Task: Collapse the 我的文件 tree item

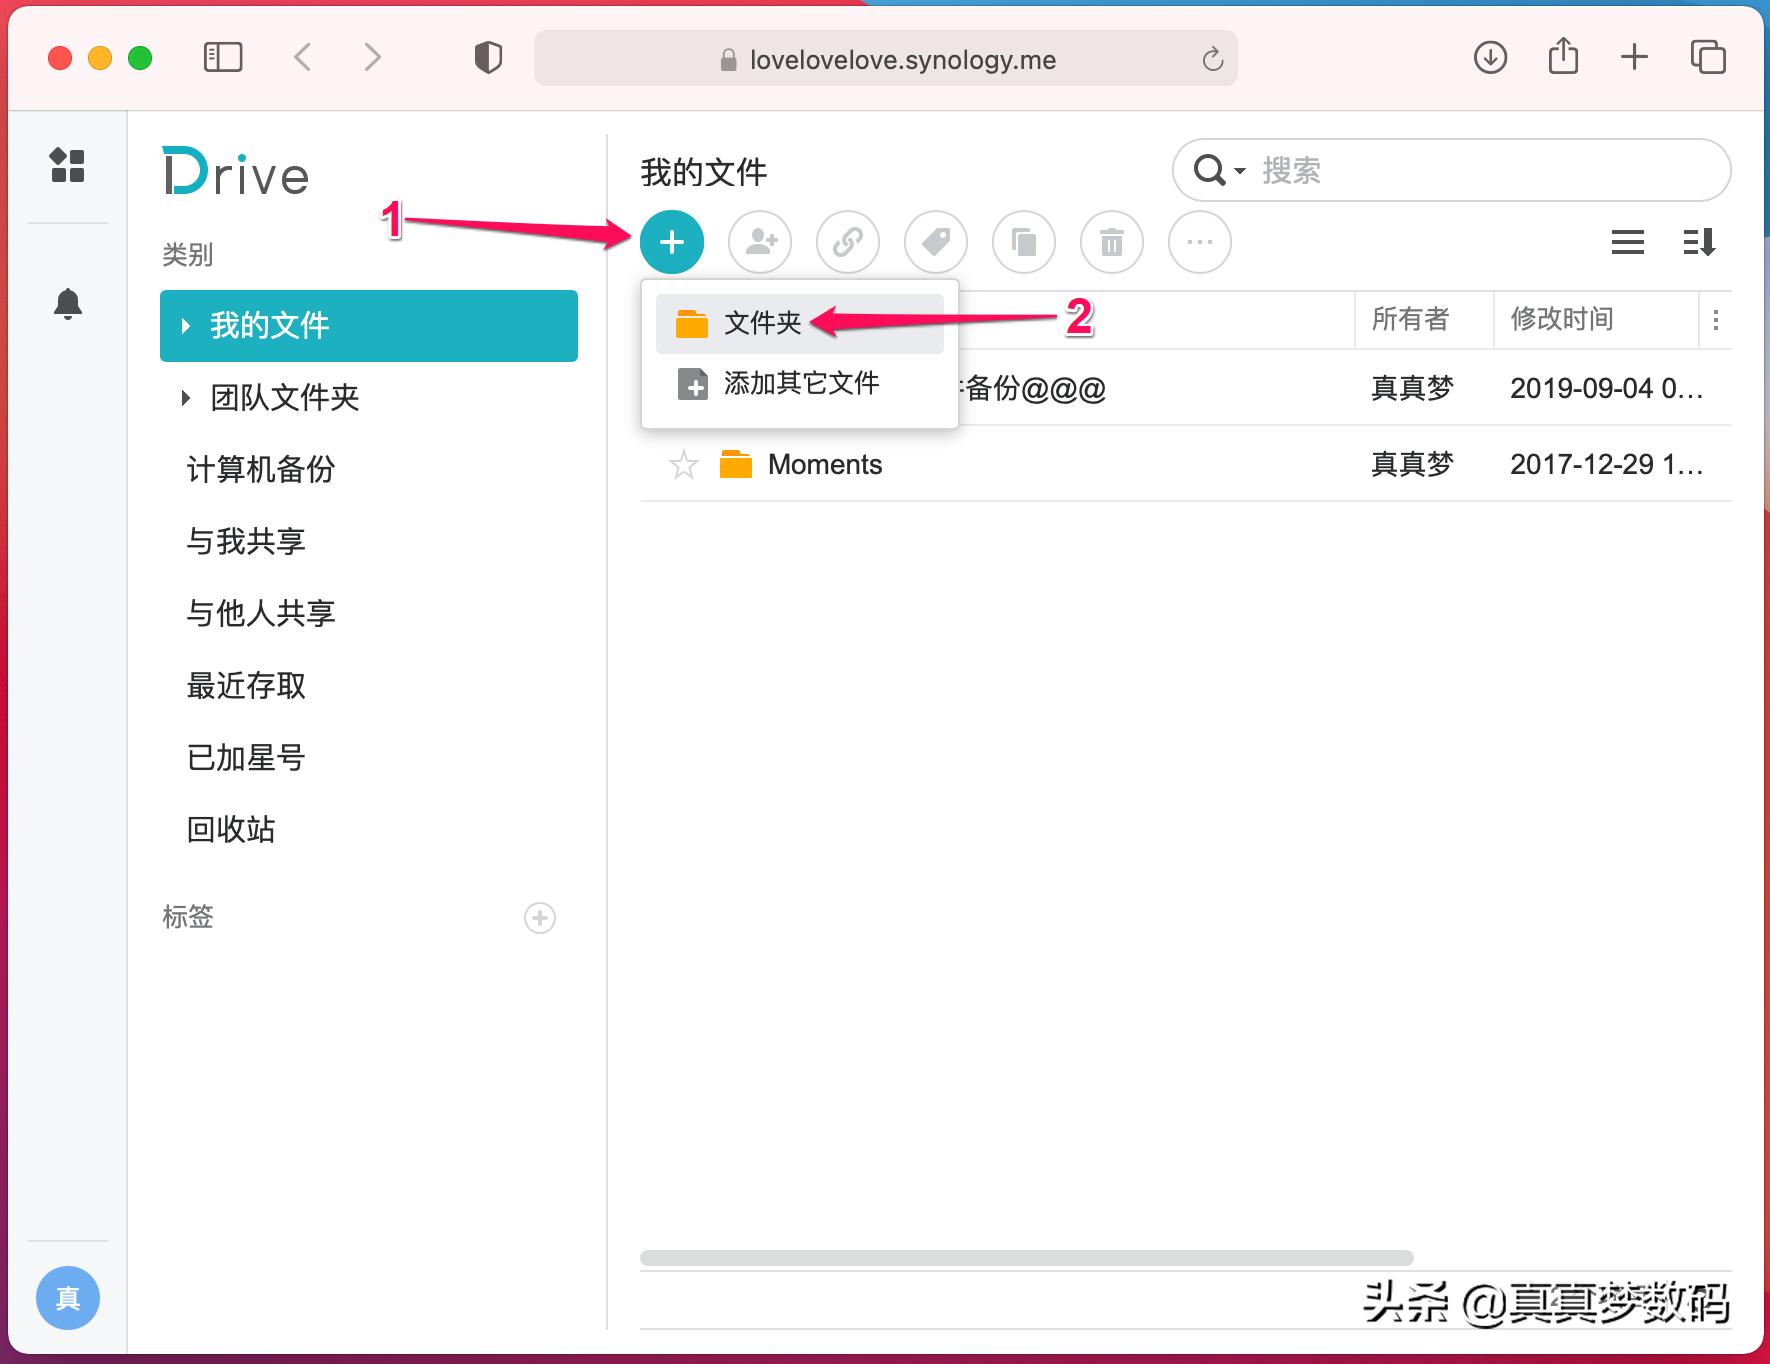Action: coord(186,325)
